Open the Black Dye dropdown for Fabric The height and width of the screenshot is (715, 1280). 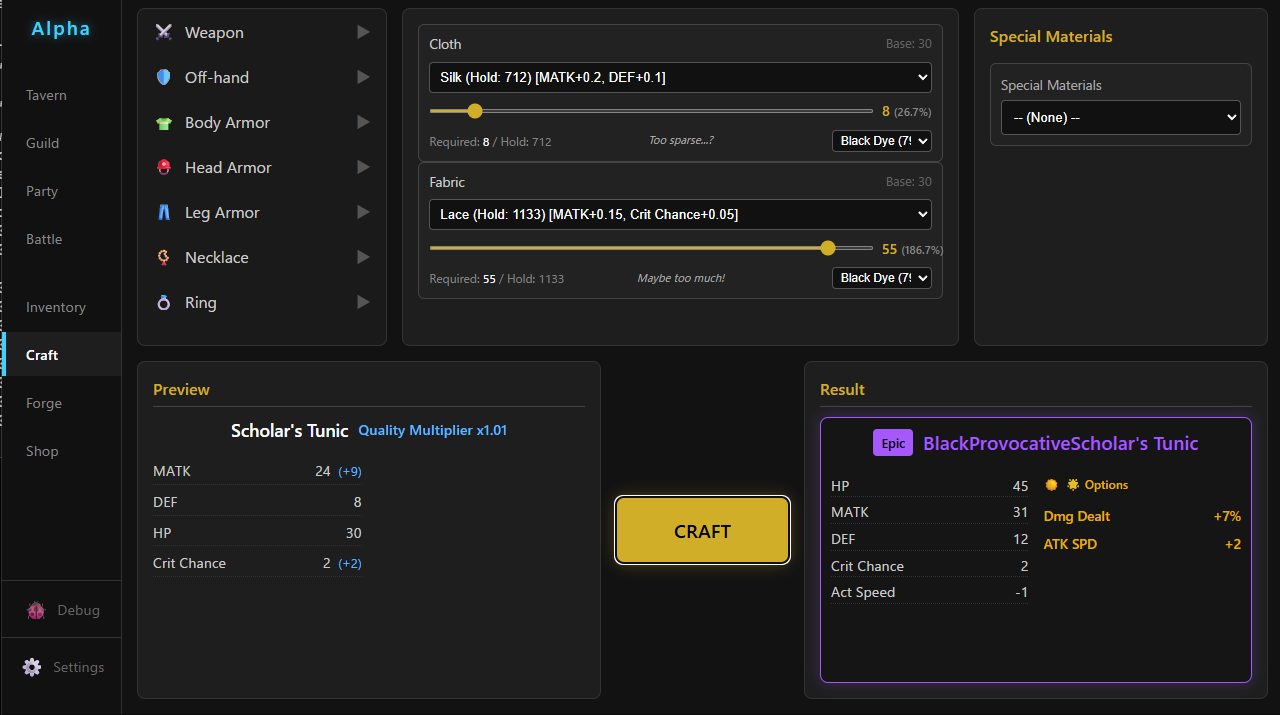881,277
